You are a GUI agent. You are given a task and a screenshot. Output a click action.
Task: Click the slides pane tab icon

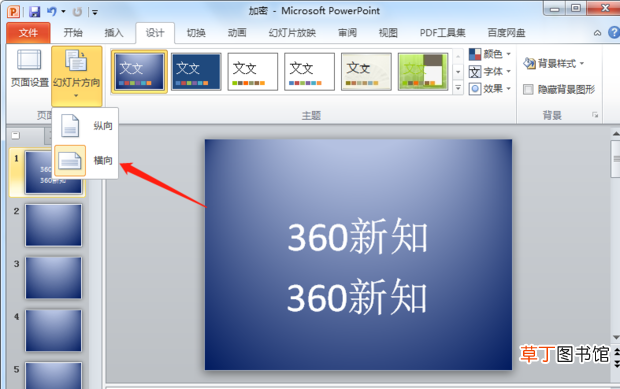(16, 136)
